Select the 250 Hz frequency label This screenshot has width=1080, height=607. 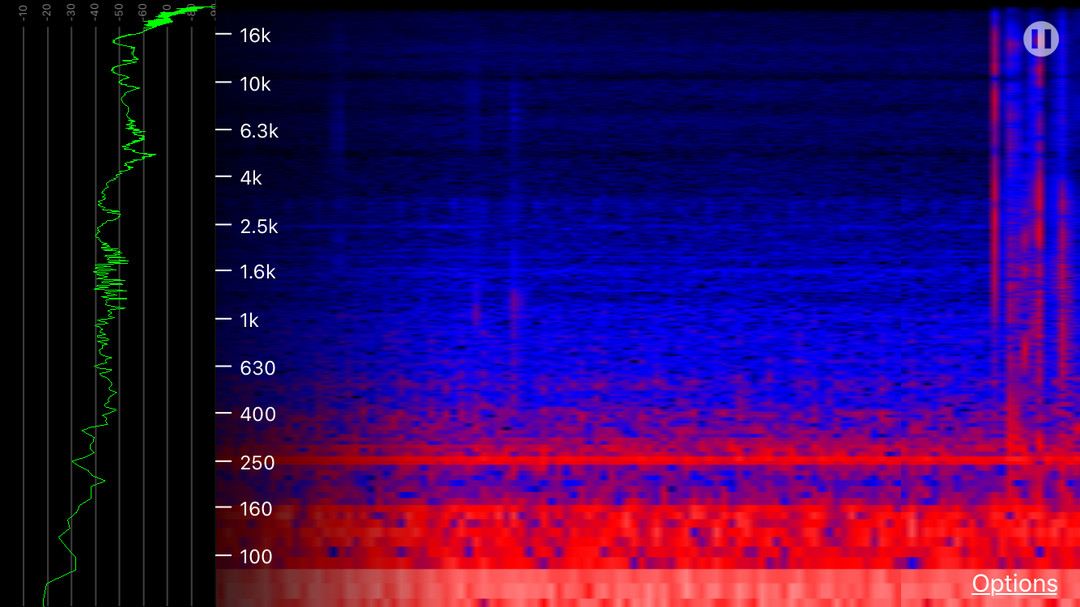257,463
